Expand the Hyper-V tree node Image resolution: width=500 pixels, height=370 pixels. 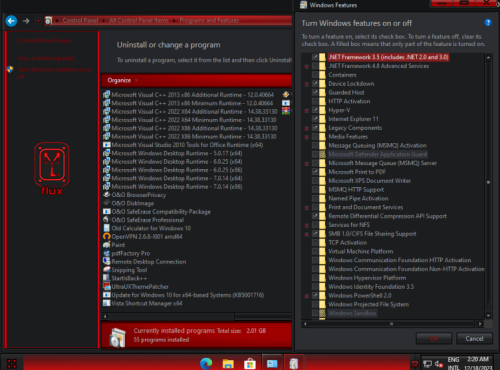[307, 110]
